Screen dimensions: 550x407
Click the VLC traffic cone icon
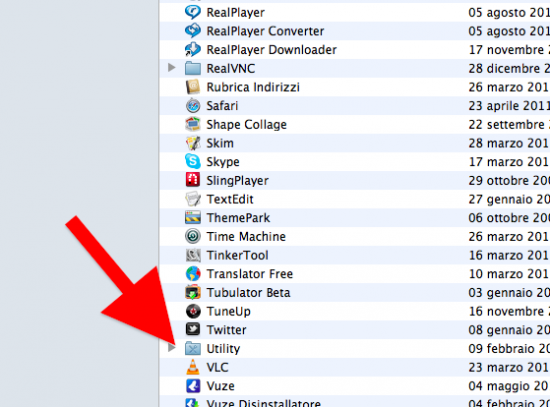193,367
